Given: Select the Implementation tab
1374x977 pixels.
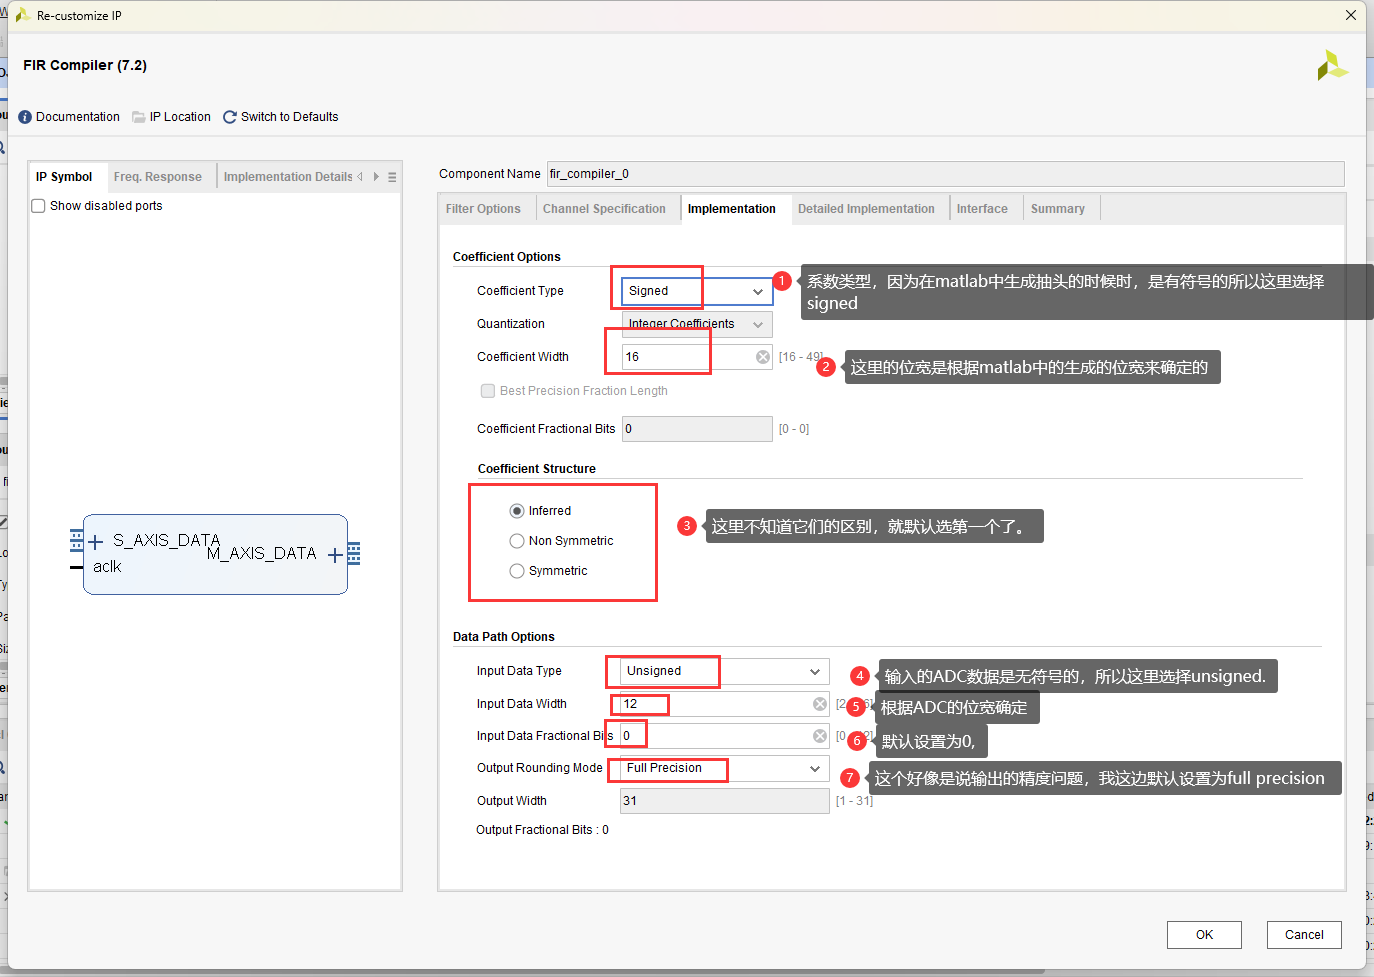Looking at the screenshot, I should 732,209.
